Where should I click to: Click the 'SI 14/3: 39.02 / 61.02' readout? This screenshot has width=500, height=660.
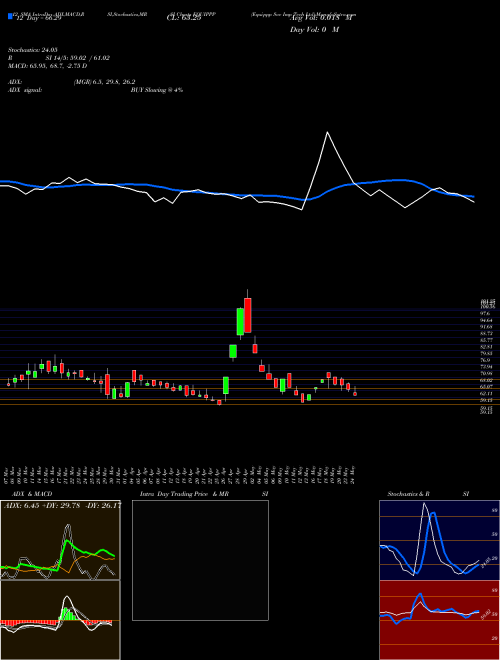pos(78,58)
